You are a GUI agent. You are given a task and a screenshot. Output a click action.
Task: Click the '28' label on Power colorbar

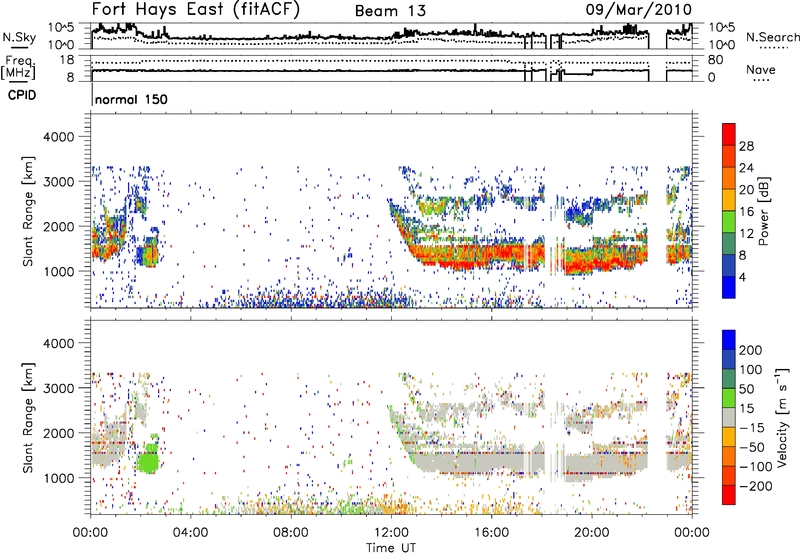click(x=746, y=146)
